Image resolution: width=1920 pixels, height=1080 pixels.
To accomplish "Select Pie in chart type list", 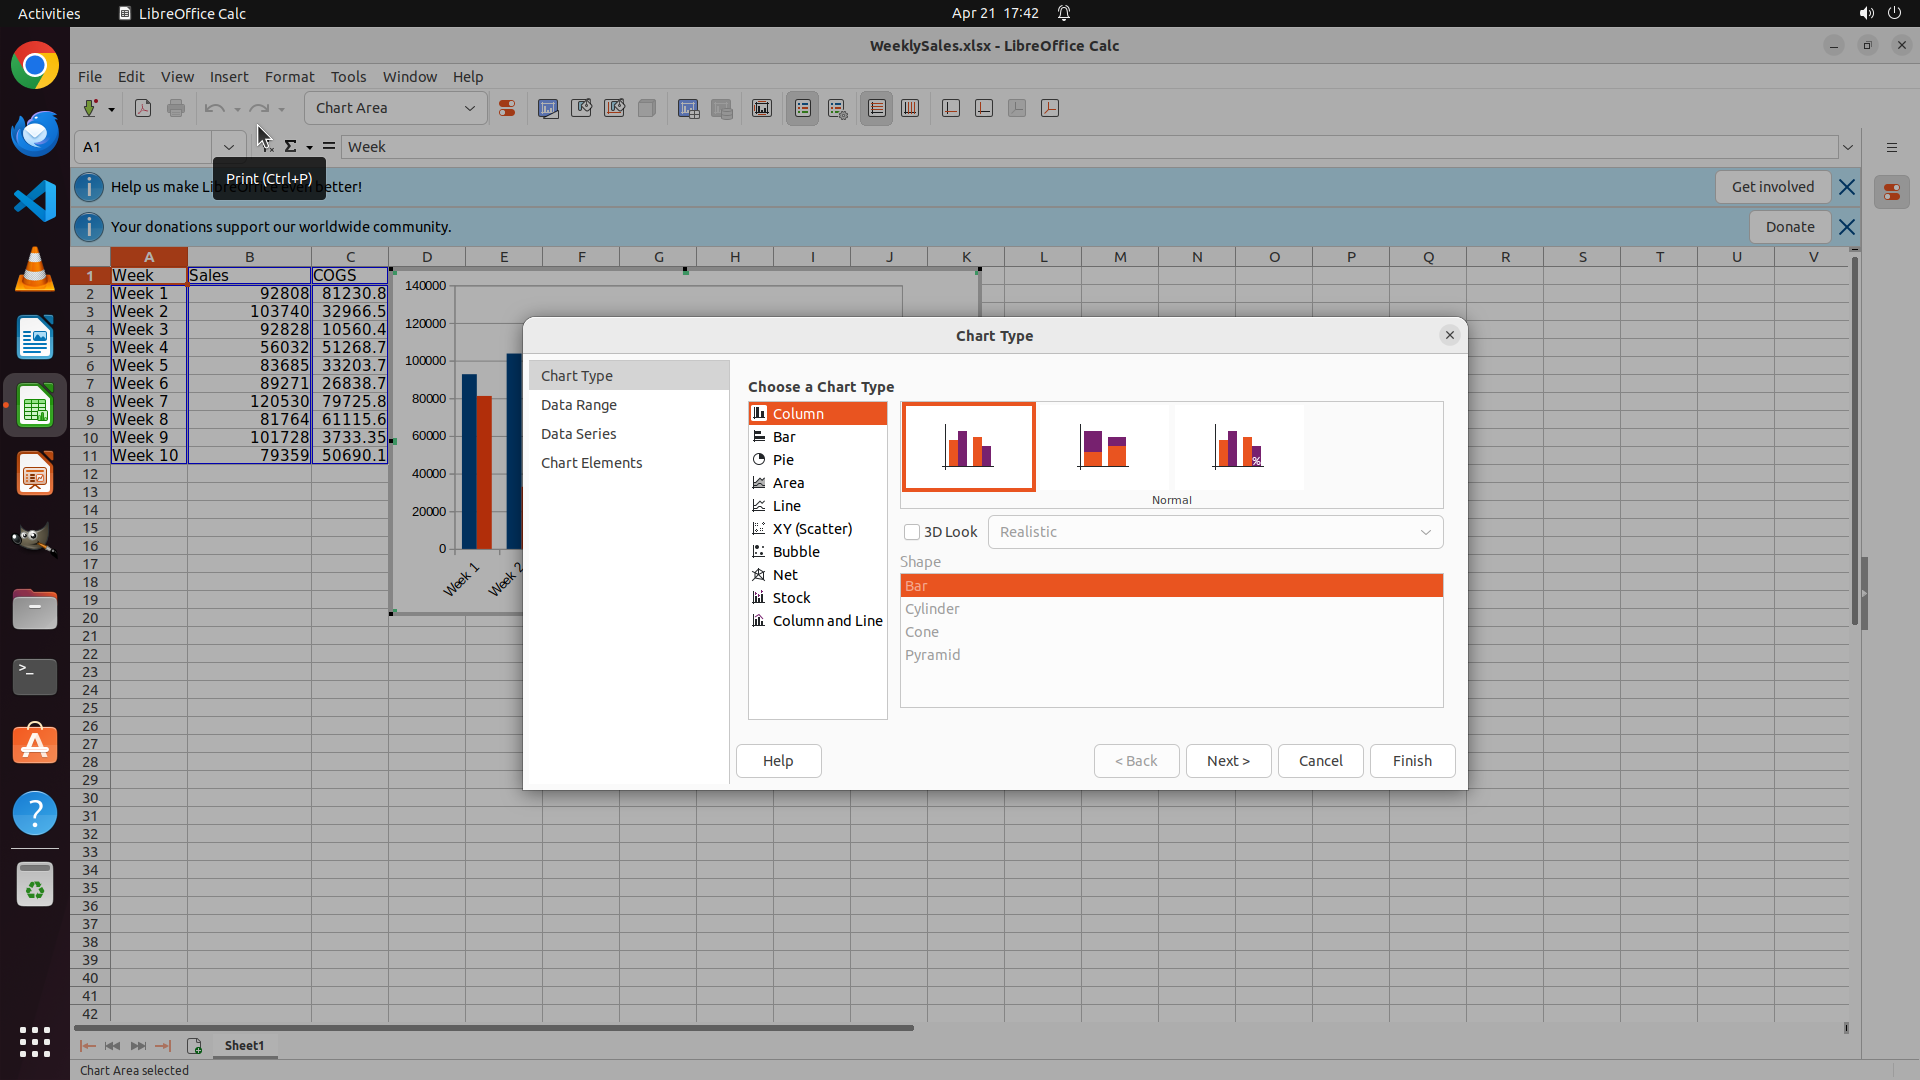I will (x=783, y=460).
